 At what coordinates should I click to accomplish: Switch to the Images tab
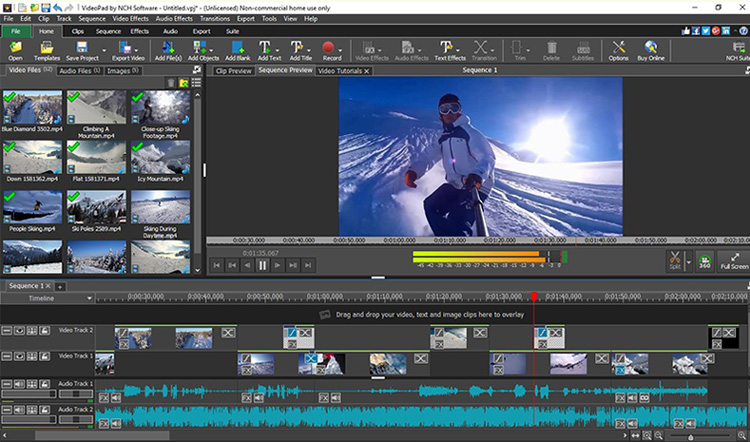(122, 71)
